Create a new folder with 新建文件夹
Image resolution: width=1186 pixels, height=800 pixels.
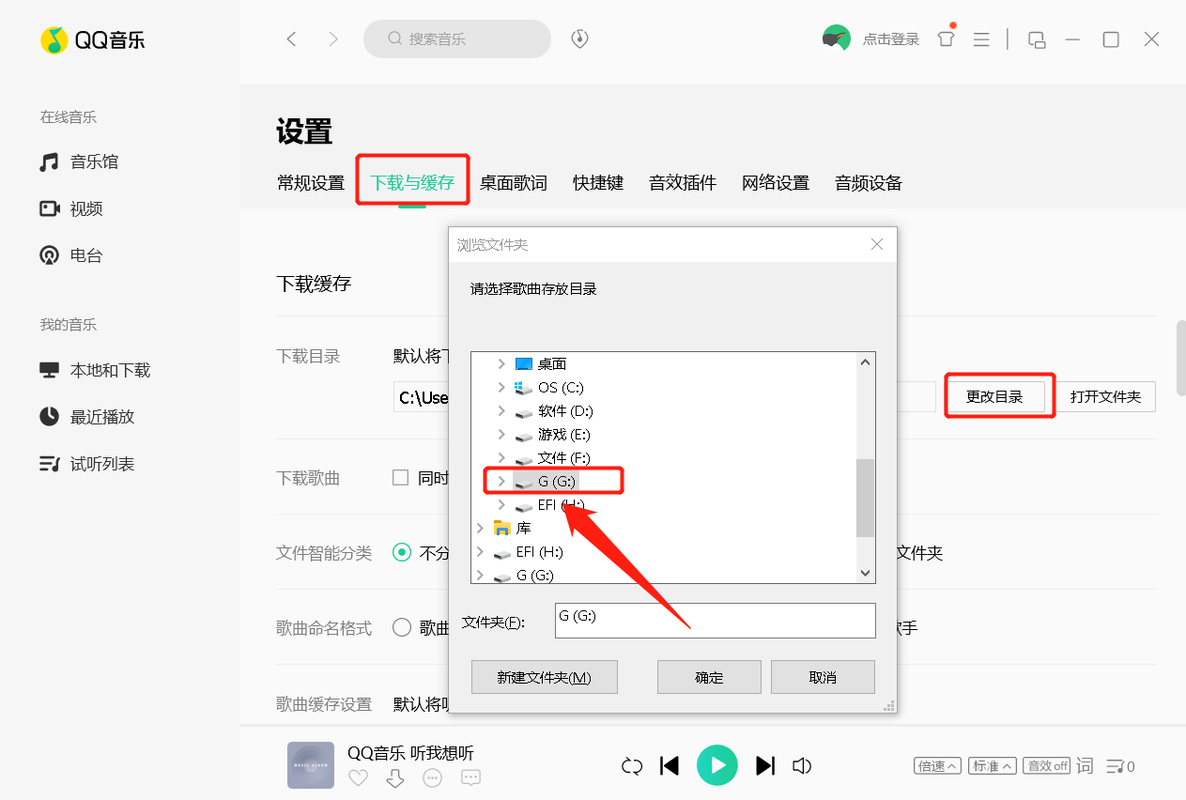(544, 676)
